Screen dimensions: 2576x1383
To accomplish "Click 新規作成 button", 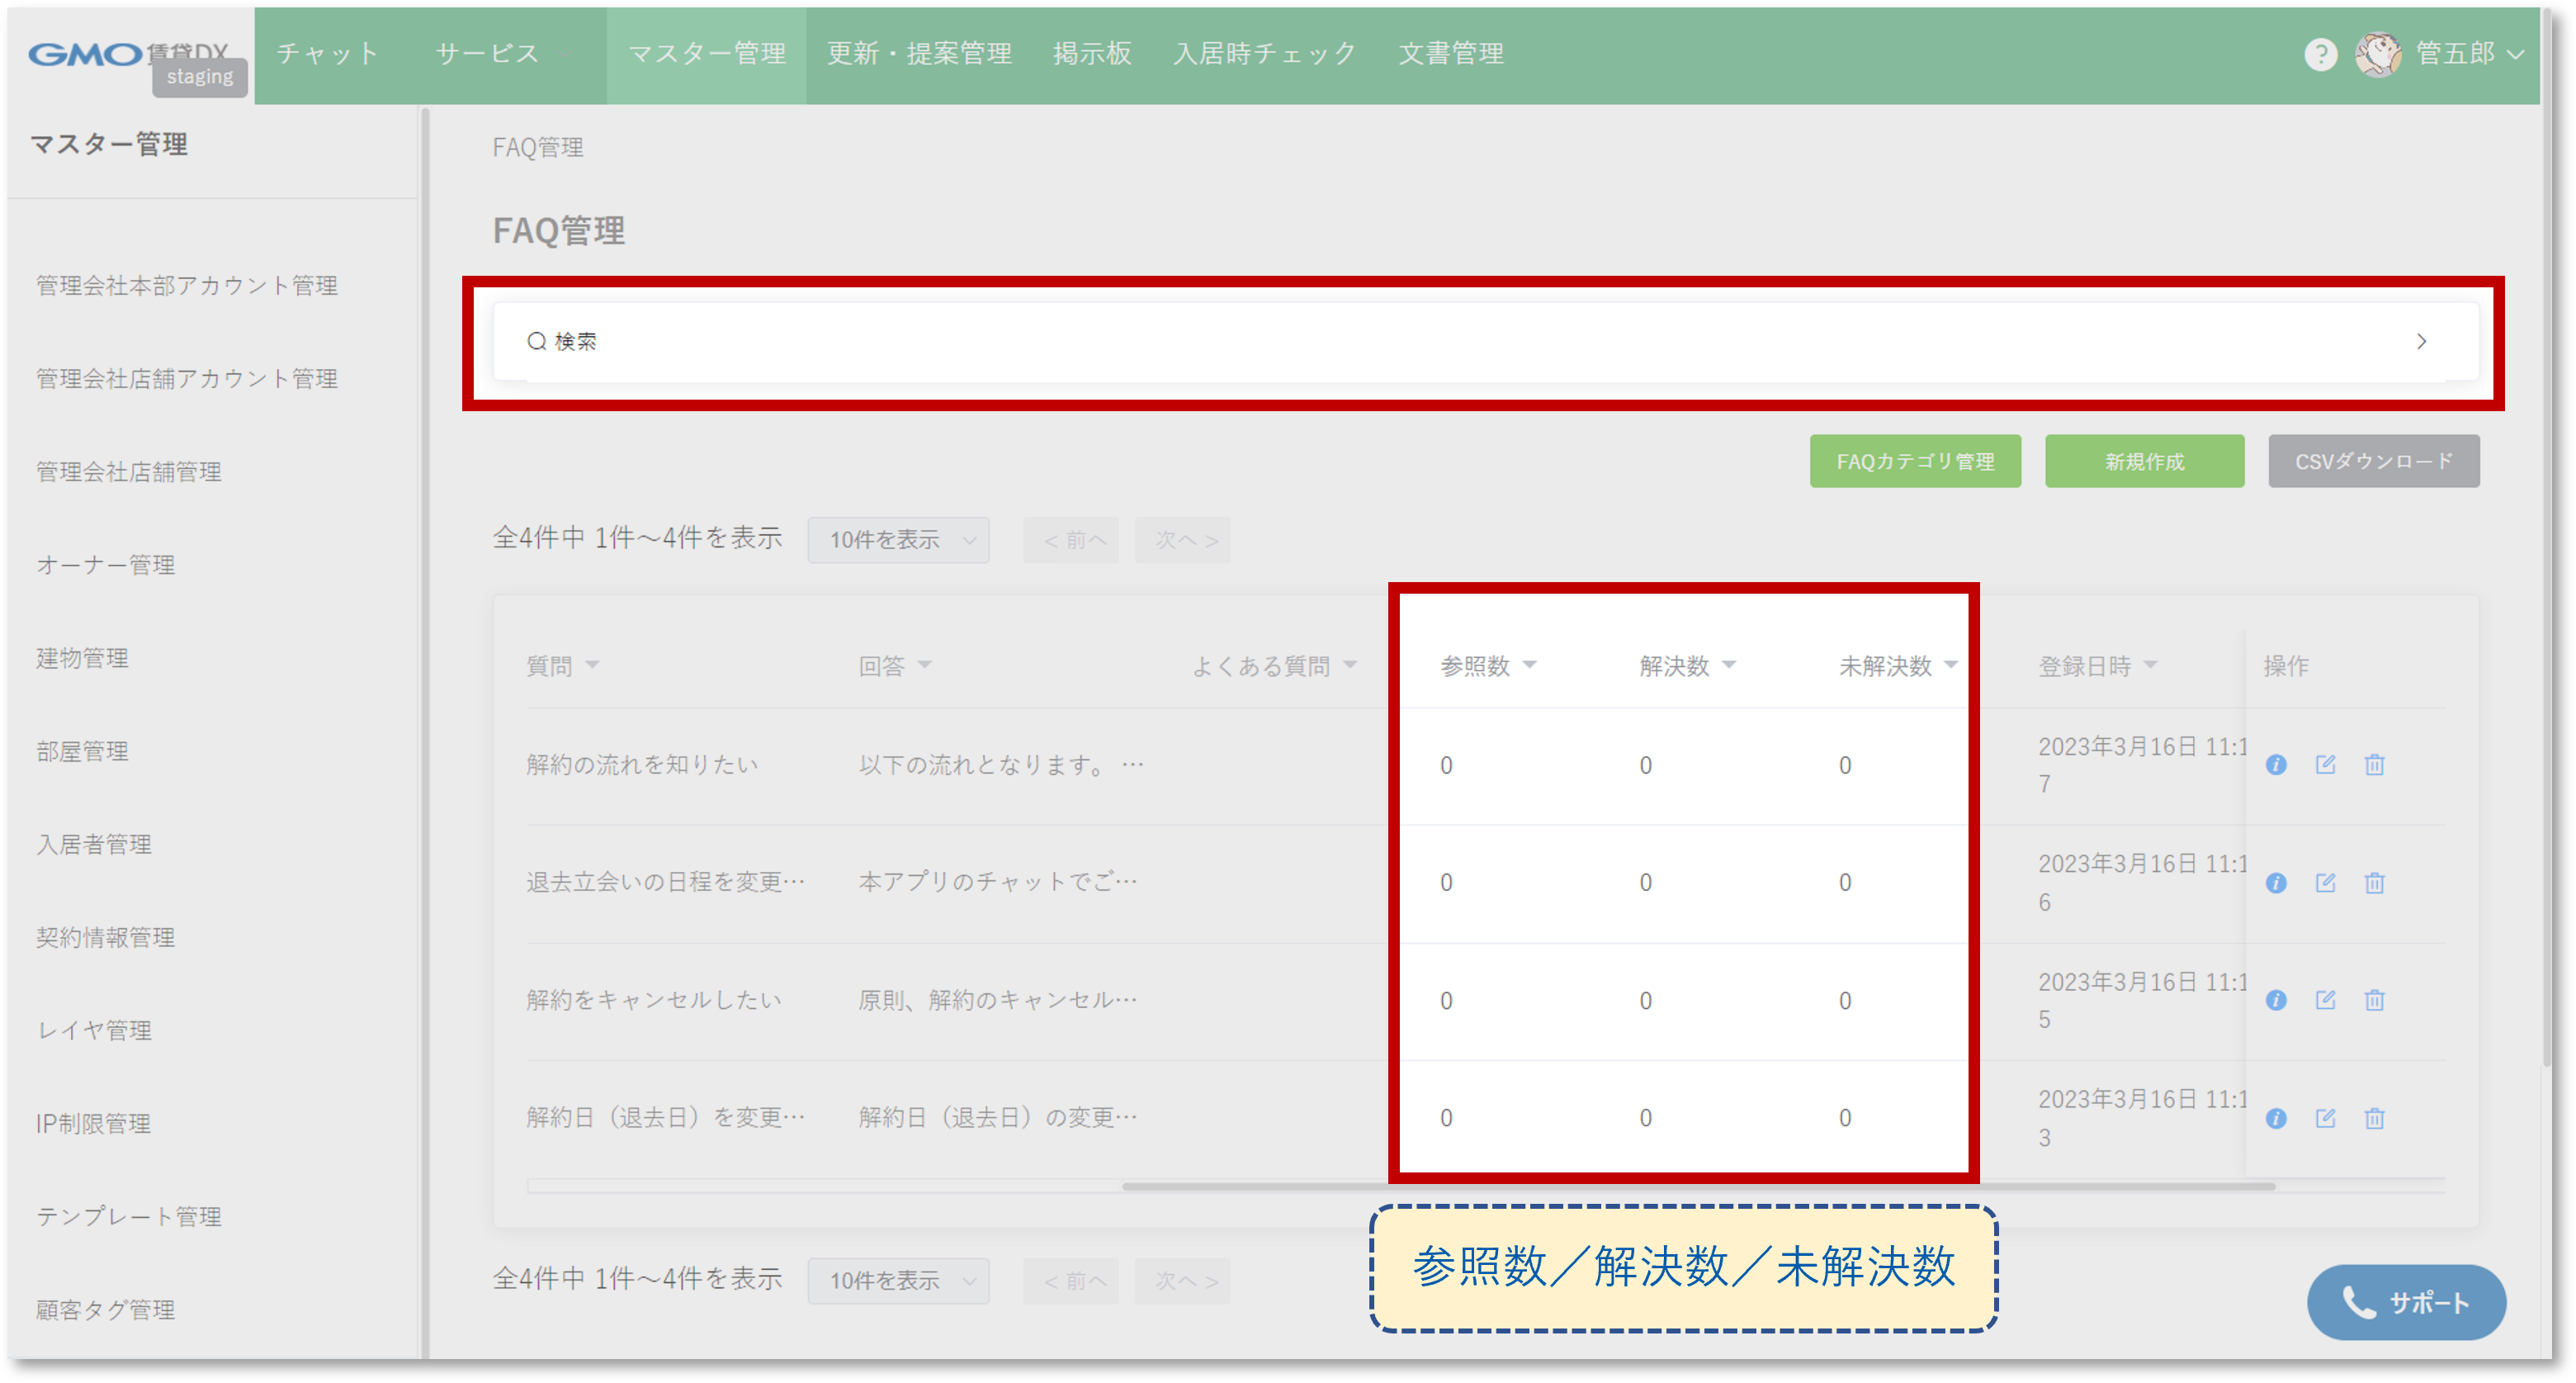I will tap(2144, 461).
